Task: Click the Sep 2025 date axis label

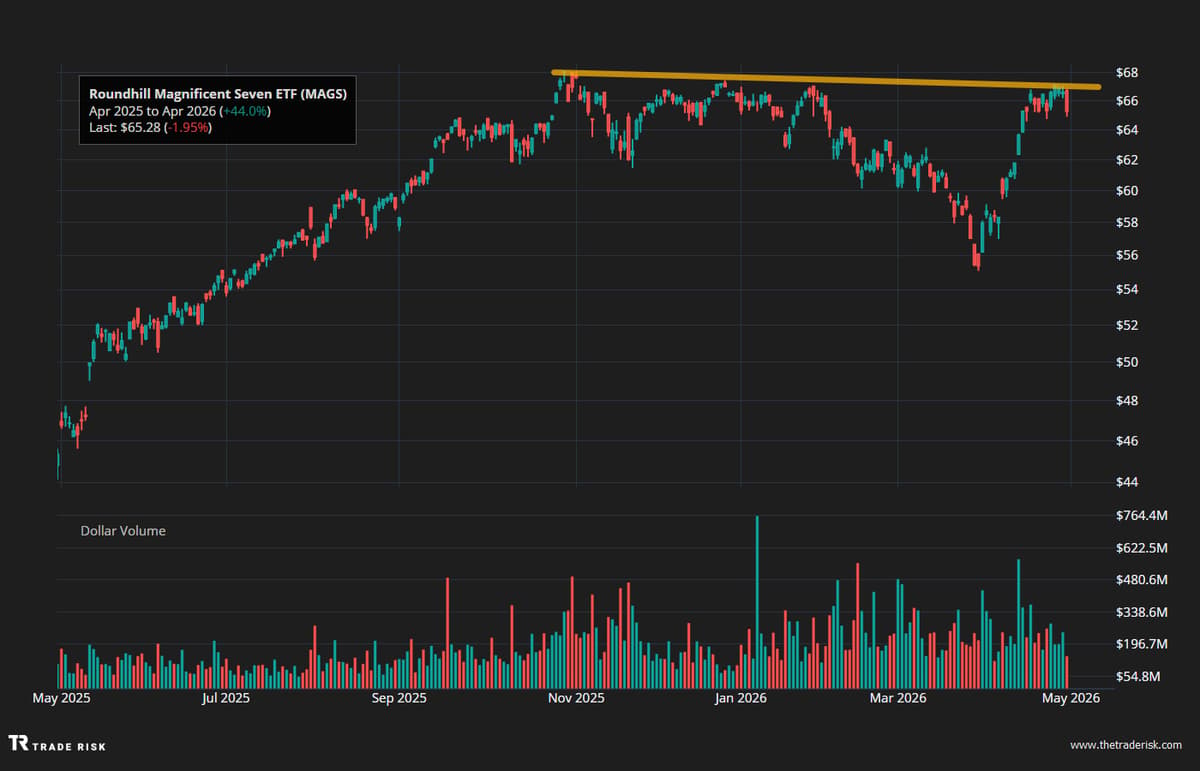Action: 398,698
